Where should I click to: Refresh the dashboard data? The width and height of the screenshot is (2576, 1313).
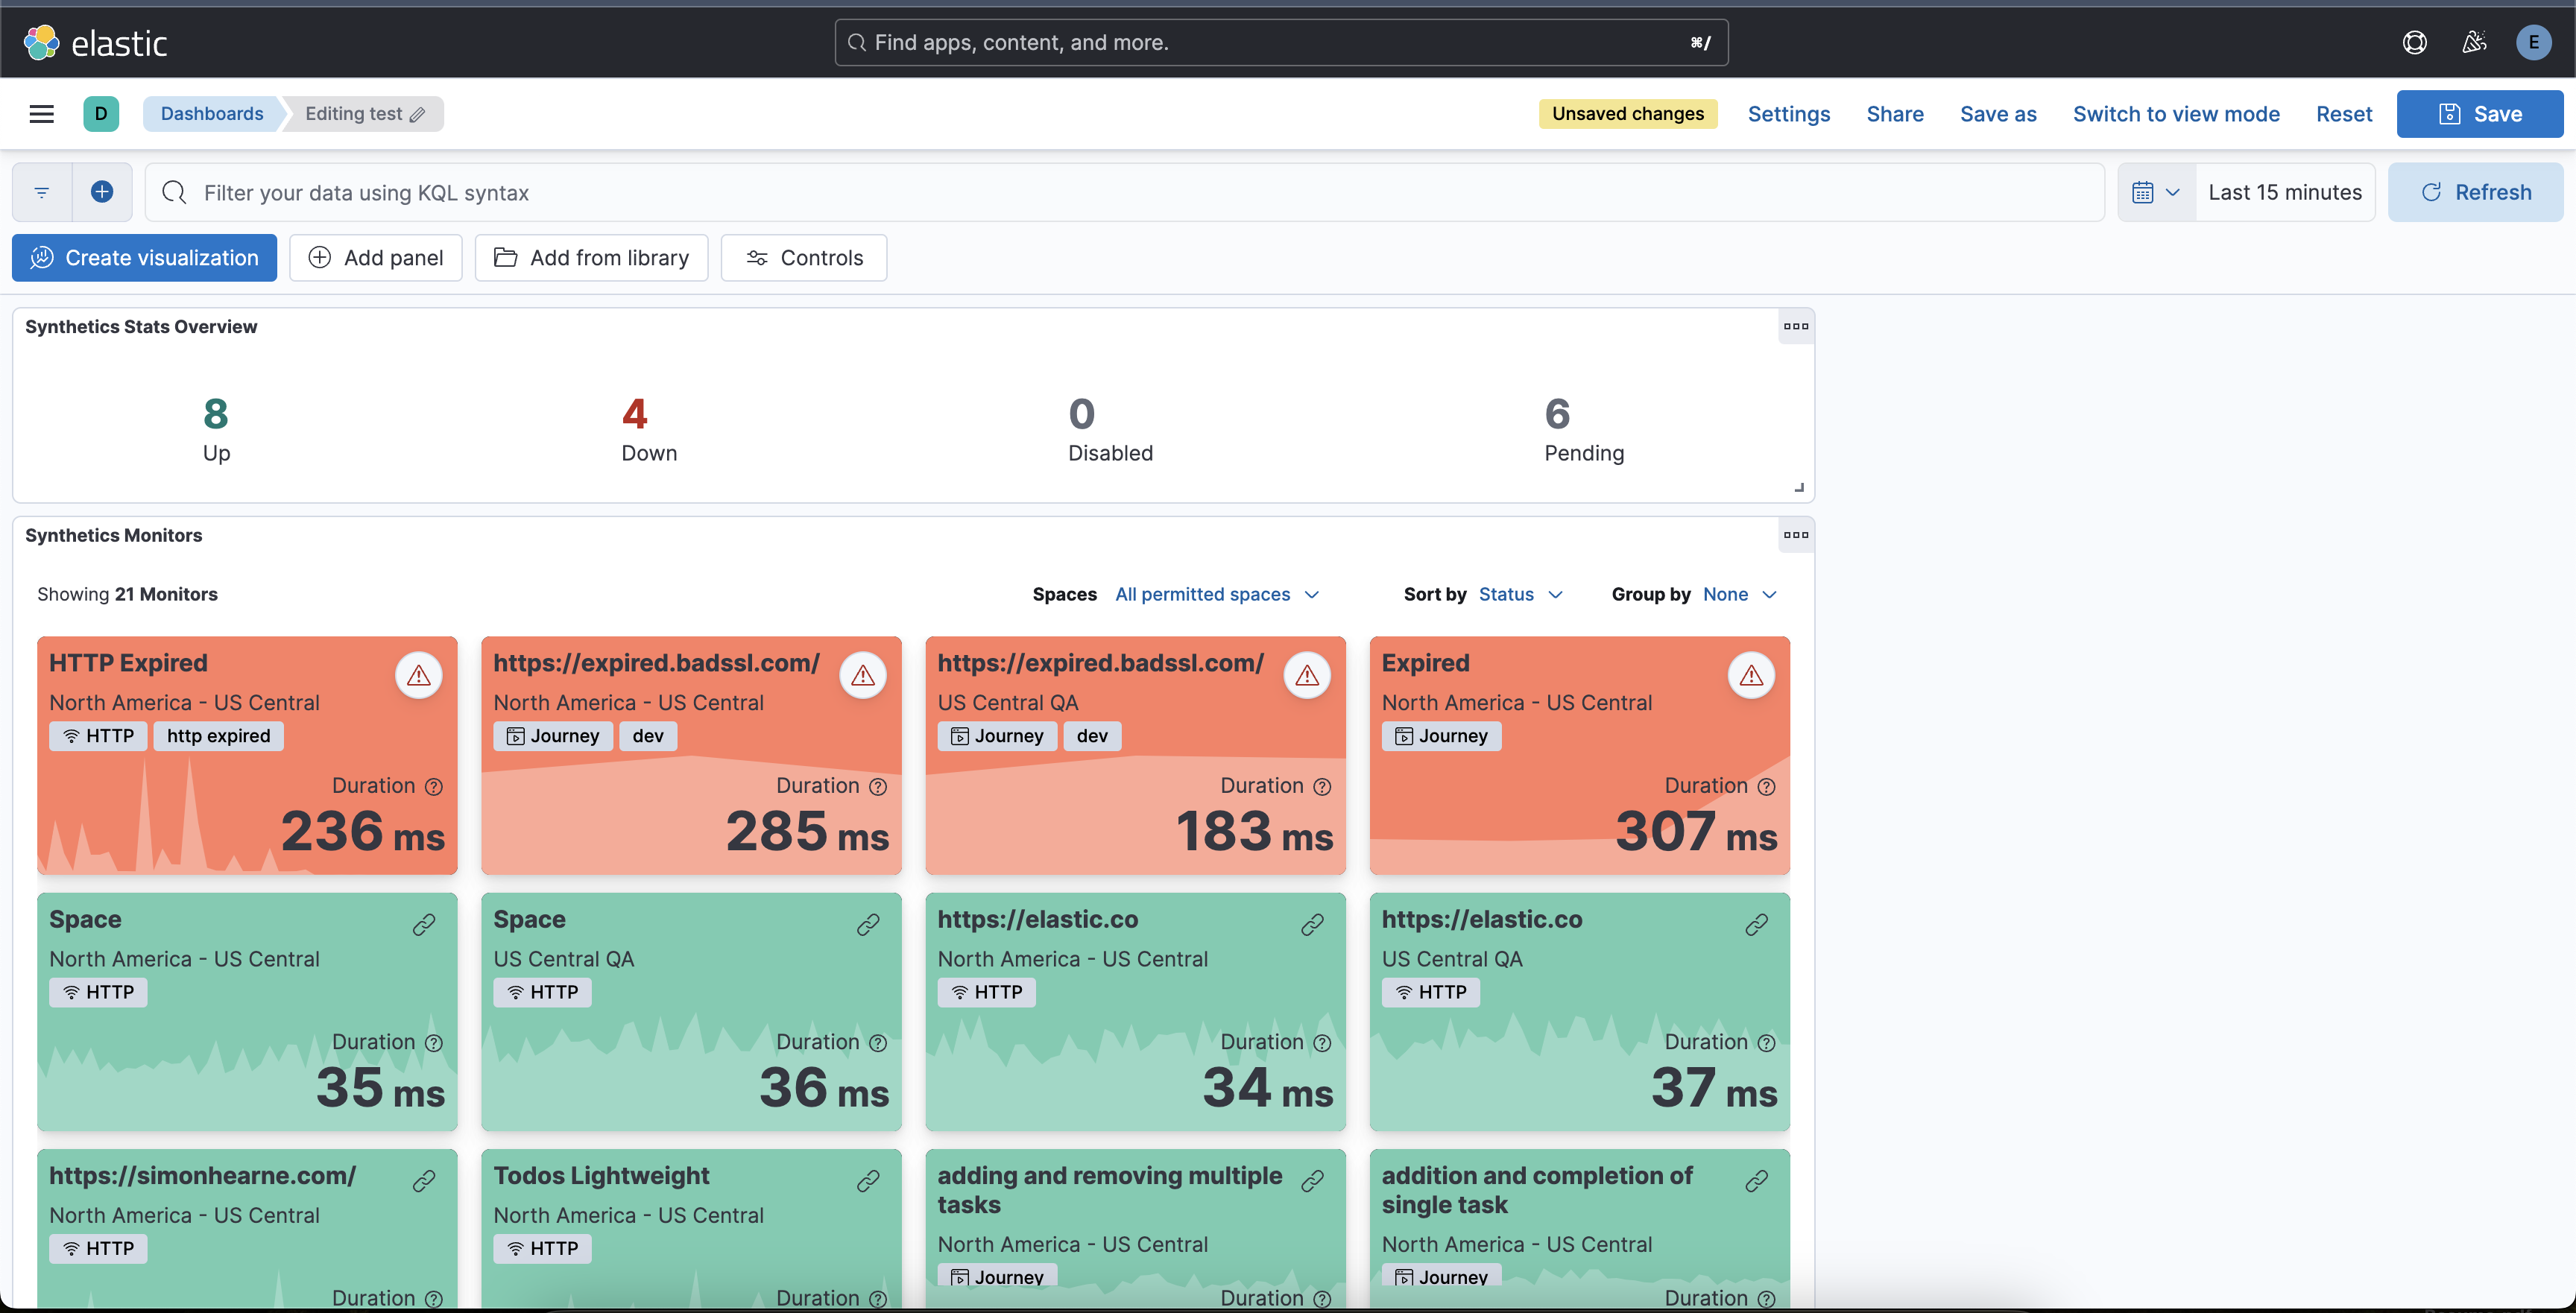[x=2475, y=192]
